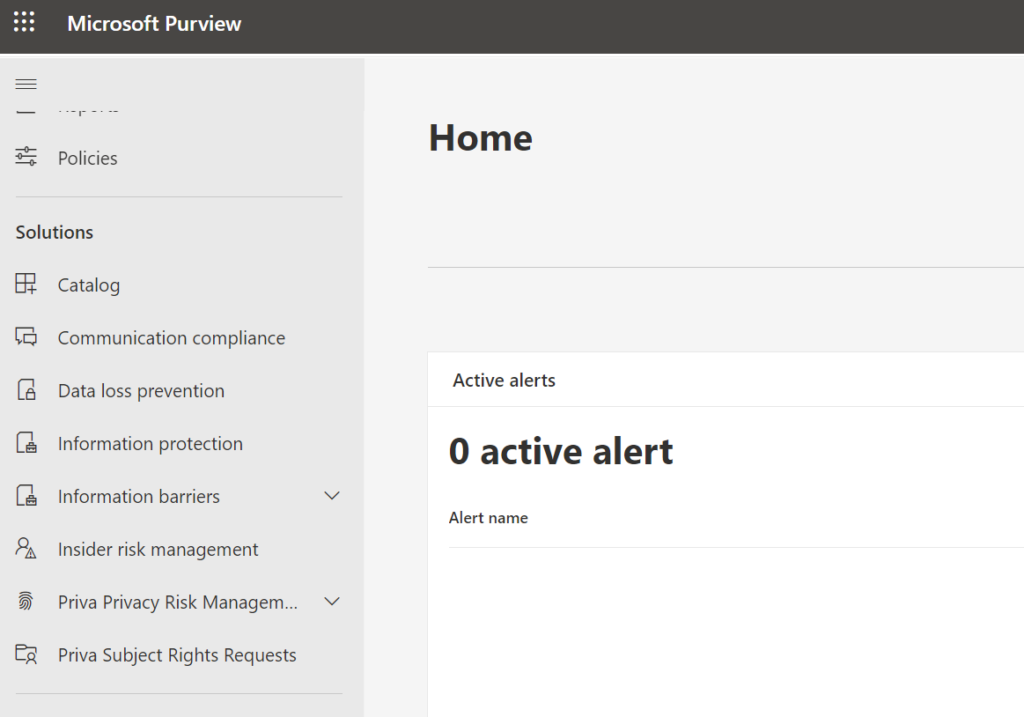Viewport: 1024px width, 717px height.
Task: Expand the Information barriers chevron
Action: [x=332, y=496]
